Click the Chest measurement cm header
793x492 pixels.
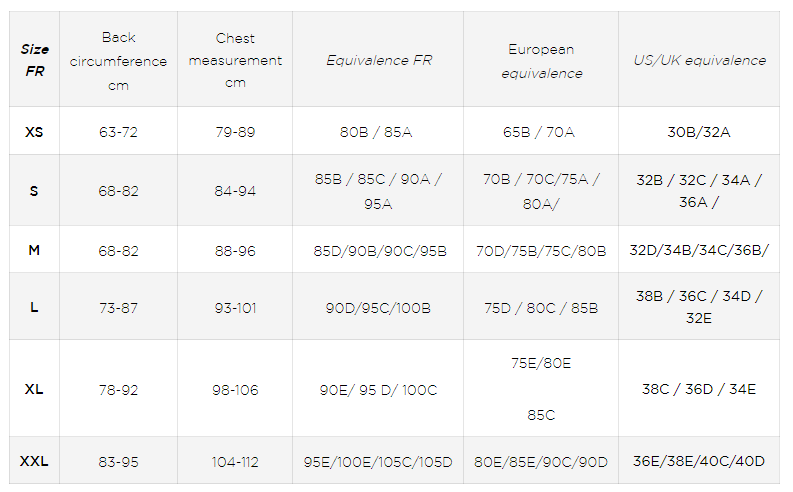[235, 60]
